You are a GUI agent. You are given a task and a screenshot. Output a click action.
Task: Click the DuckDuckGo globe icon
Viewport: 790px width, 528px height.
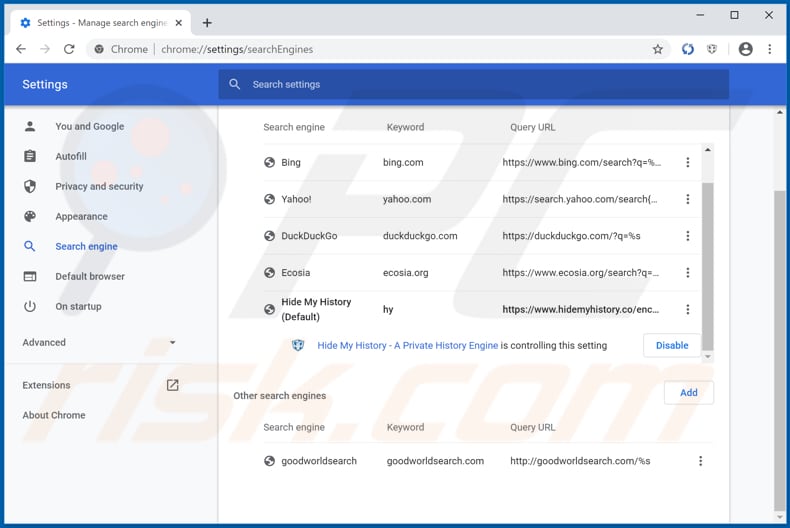coord(270,236)
